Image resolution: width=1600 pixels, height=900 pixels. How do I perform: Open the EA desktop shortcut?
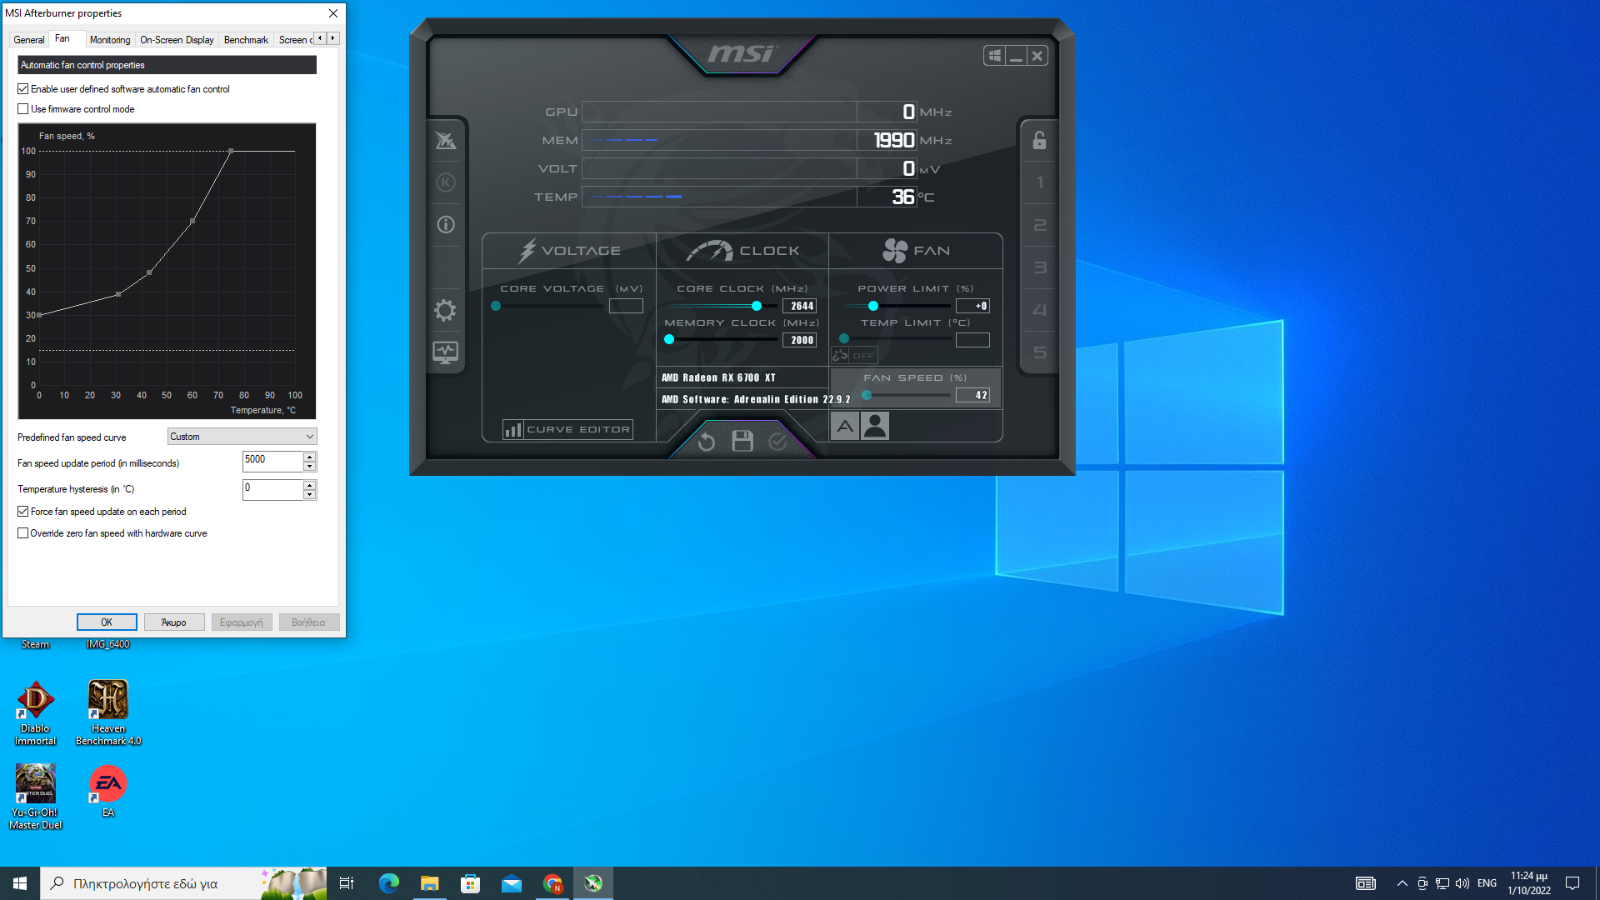108,791
